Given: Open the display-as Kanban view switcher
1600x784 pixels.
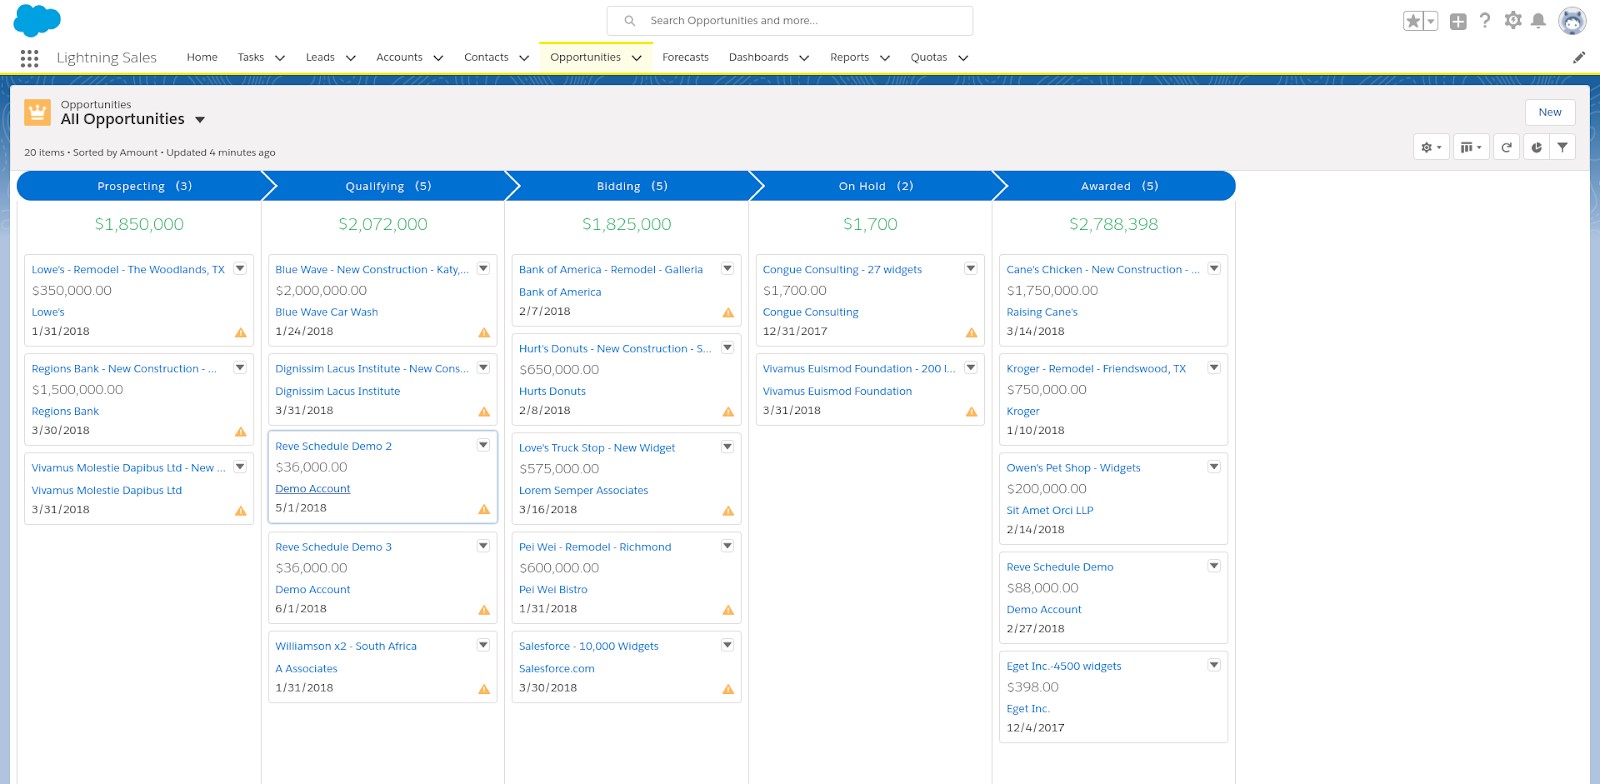Looking at the screenshot, I should (1471, 147).
